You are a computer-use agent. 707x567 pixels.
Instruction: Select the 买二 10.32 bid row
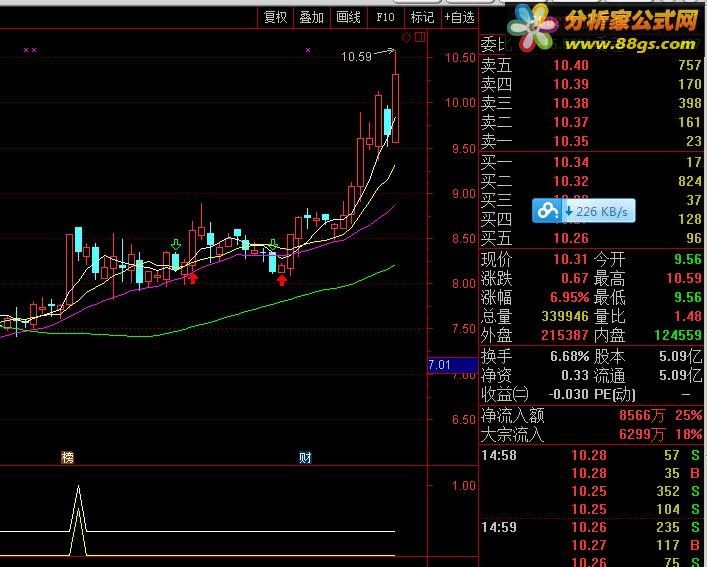click(591, 181)
